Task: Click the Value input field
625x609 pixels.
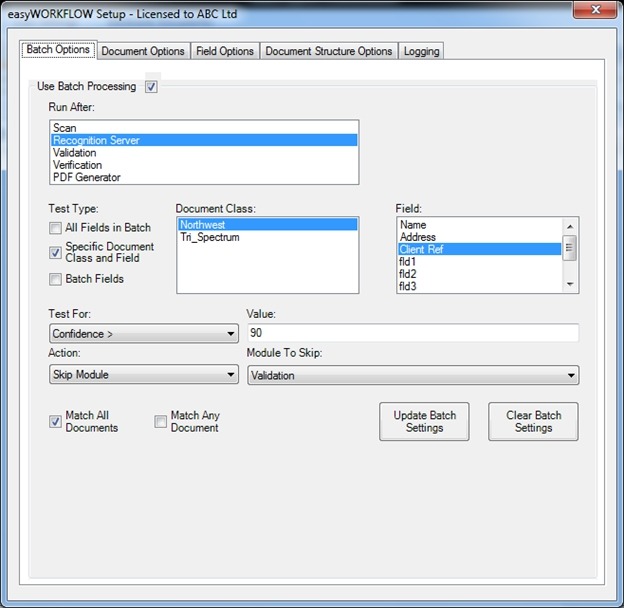Action: click(413, 333)
